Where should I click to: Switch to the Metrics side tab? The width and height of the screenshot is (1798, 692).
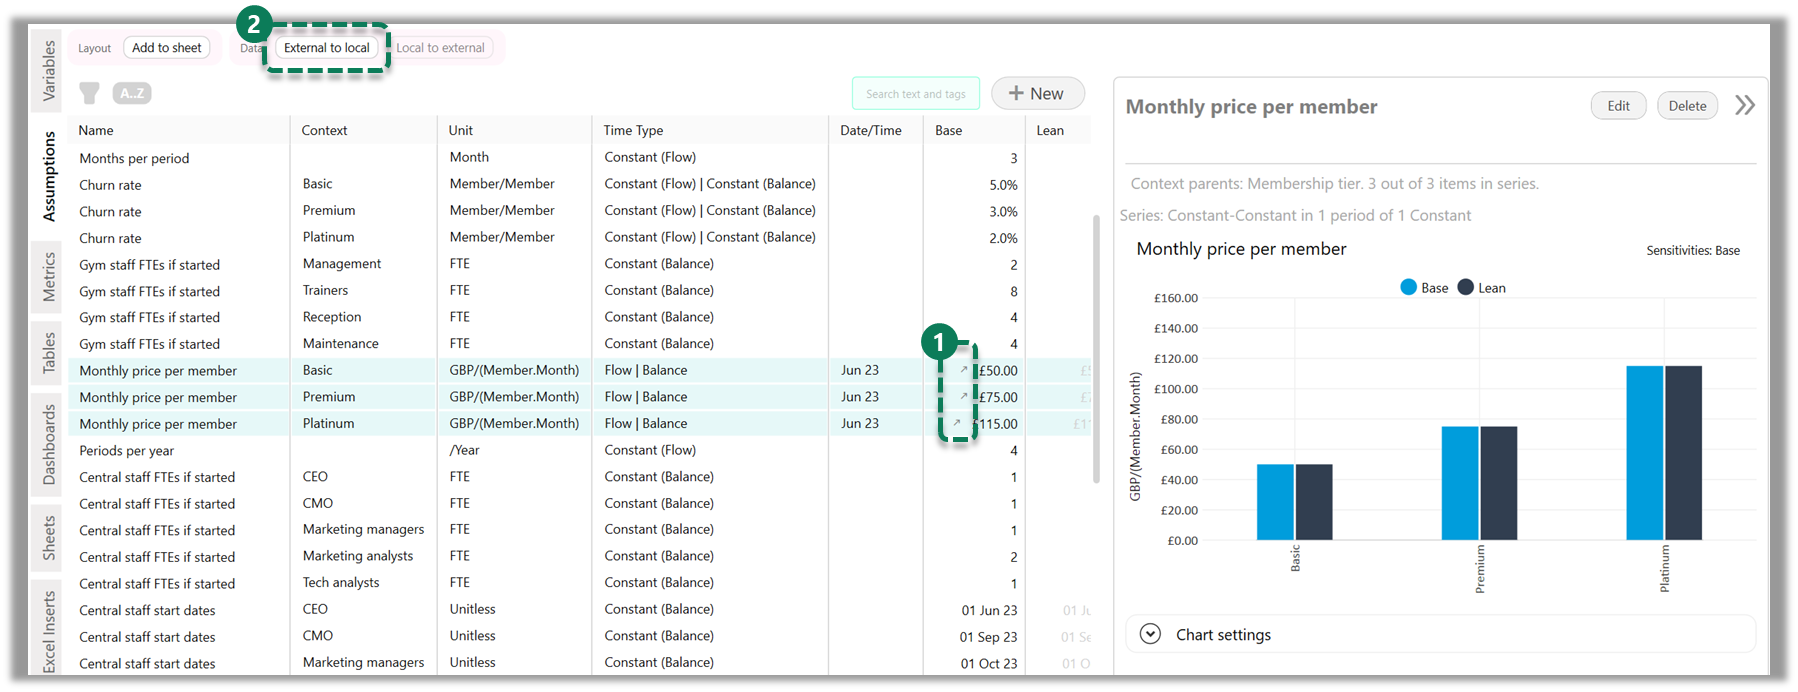(x=49, y=277)
